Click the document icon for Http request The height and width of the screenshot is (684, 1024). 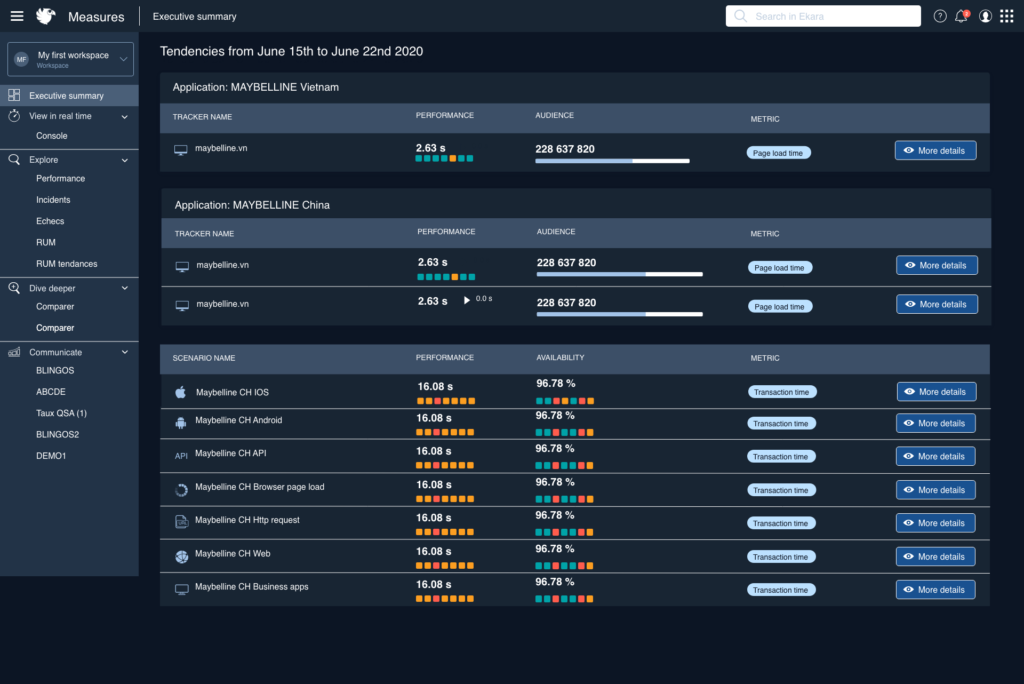(x=182, y=522)
